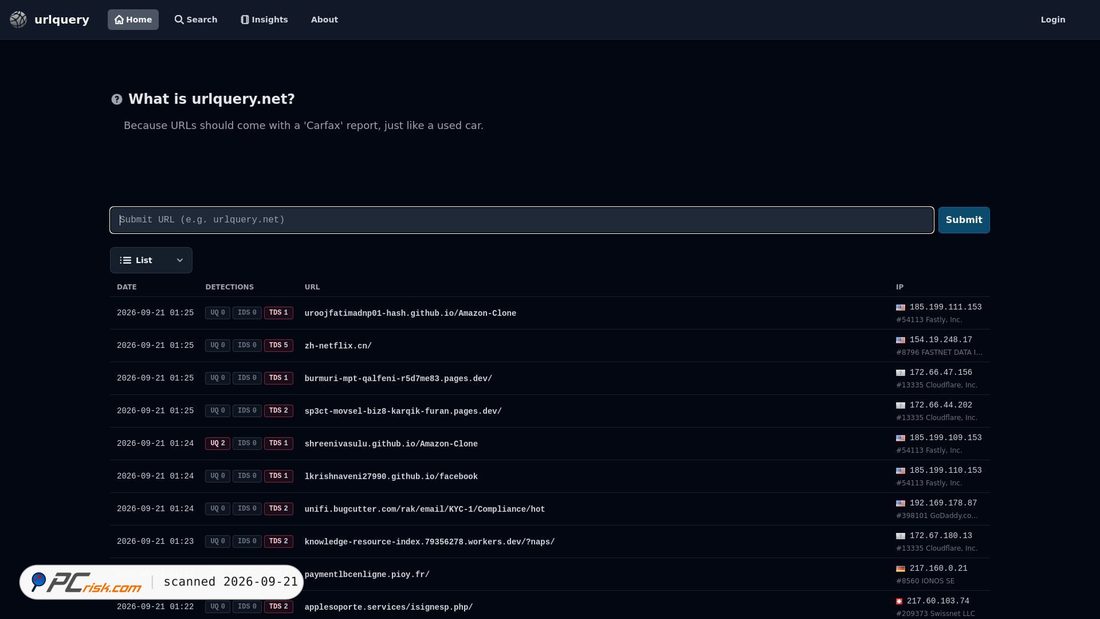
Task: Click the urlquery globe logo icon
Action: pos(18,20)
